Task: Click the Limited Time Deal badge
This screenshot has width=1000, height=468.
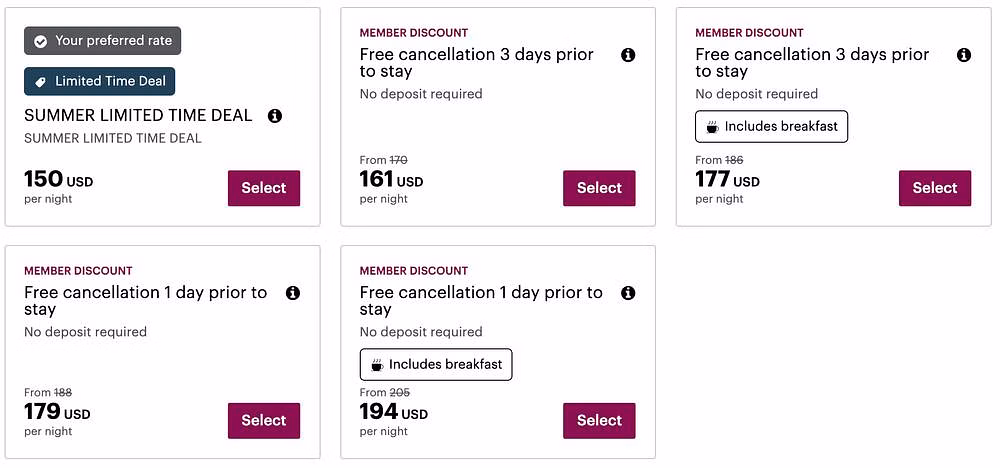Action: point(99,82)
